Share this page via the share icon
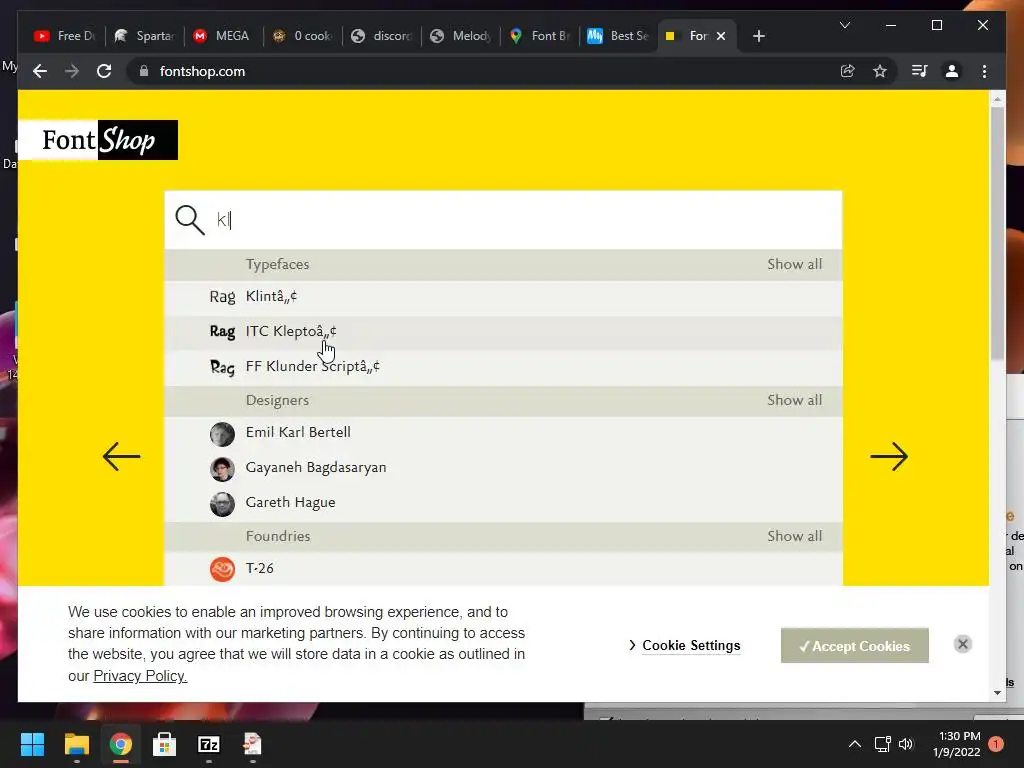 tap(848, 71)
